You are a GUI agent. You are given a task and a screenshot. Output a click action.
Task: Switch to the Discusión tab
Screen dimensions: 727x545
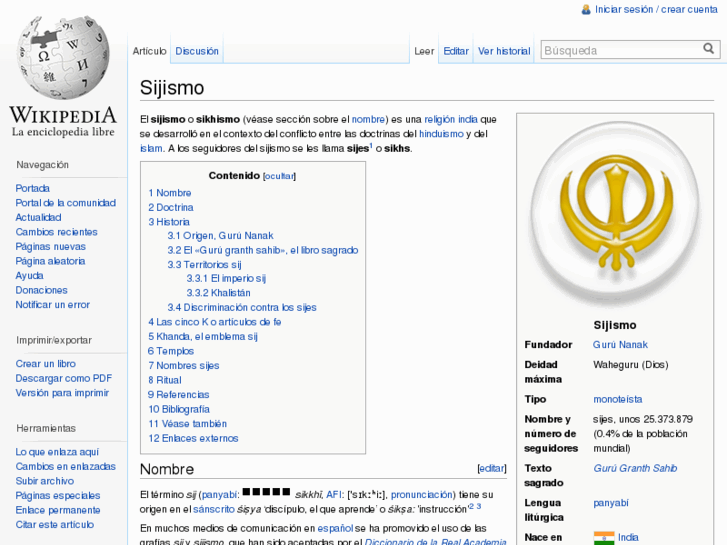(x=197, y=51)
